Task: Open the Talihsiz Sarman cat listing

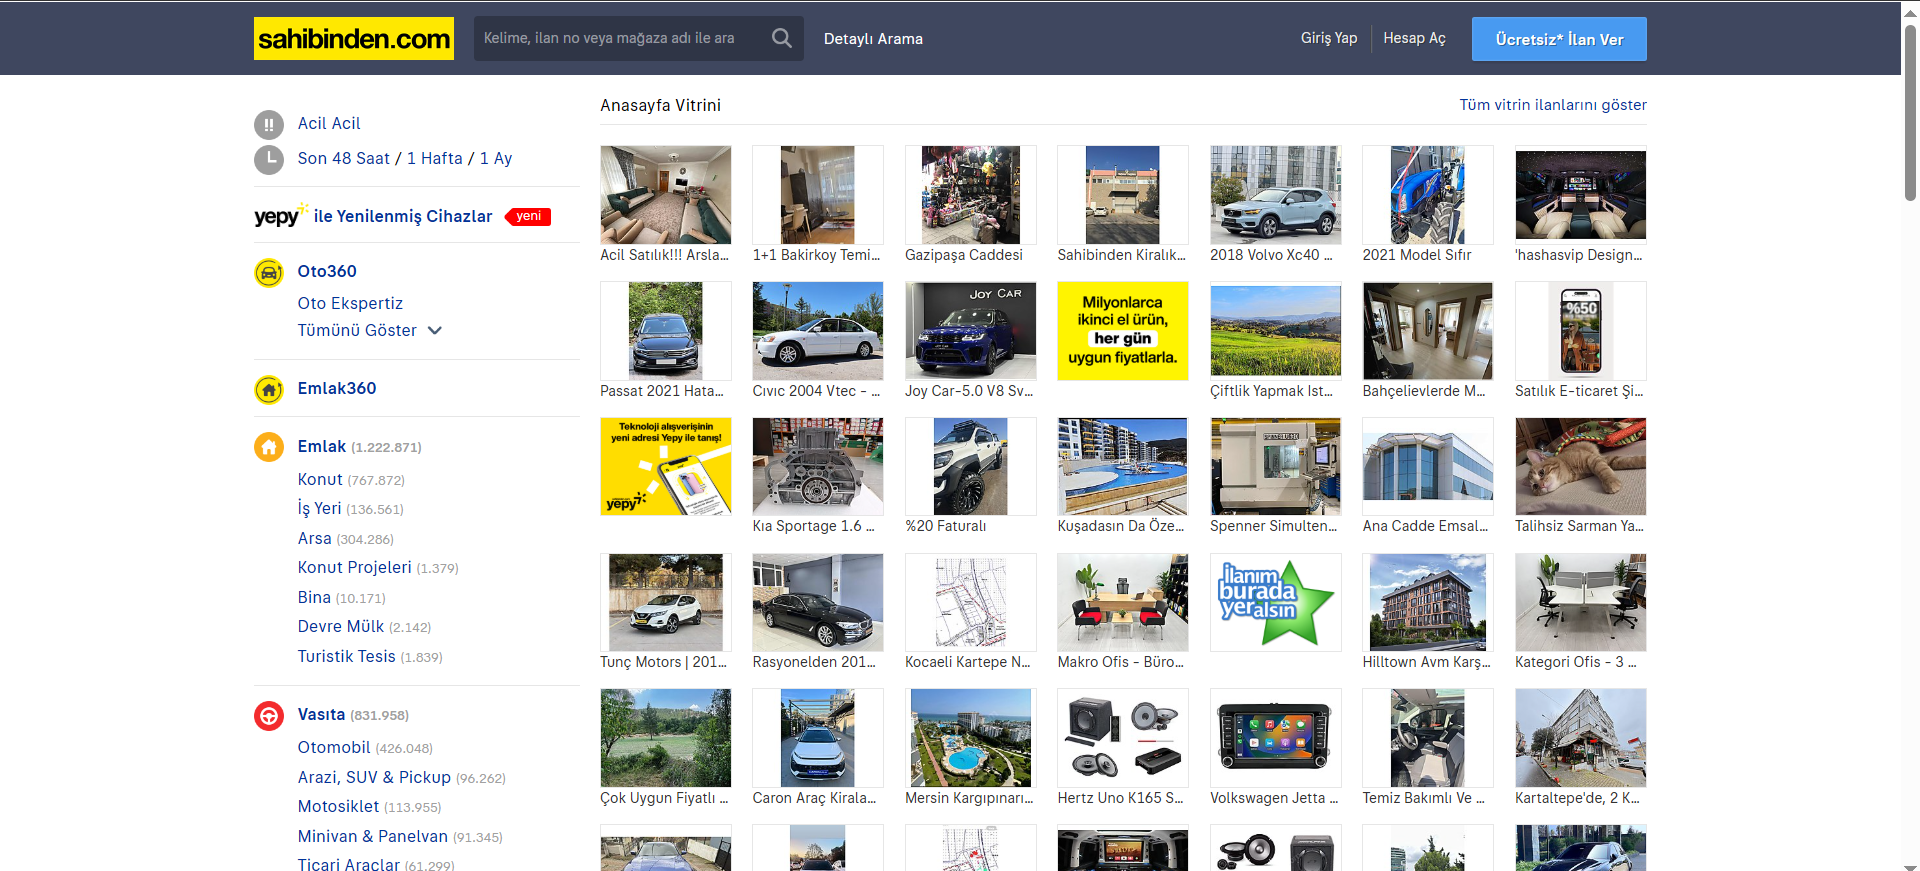Action: click(1581, 466)
